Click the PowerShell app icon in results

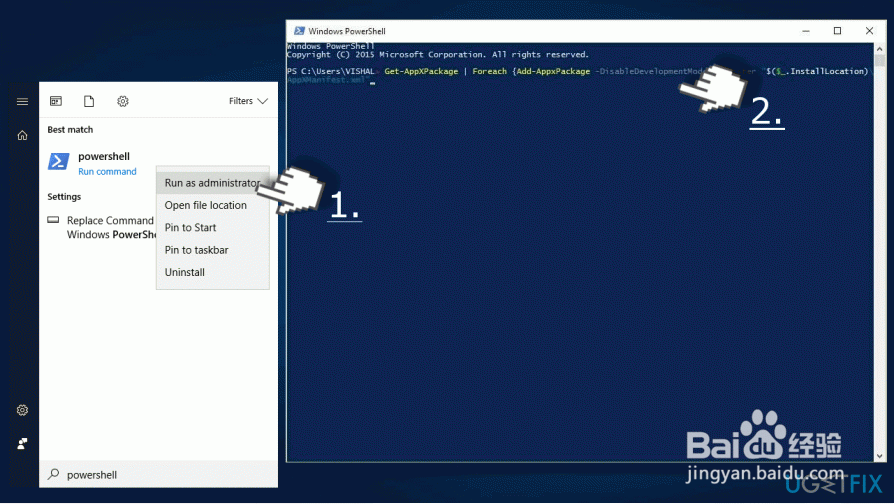58,161
